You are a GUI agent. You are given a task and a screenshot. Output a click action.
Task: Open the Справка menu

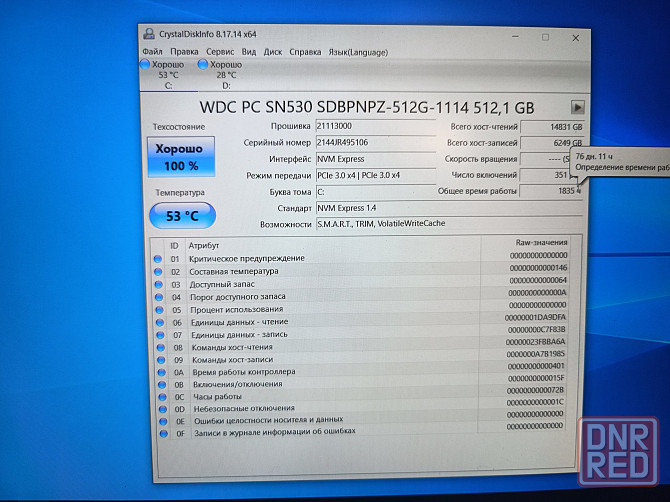pyautogui.click(x=305, y=52)
